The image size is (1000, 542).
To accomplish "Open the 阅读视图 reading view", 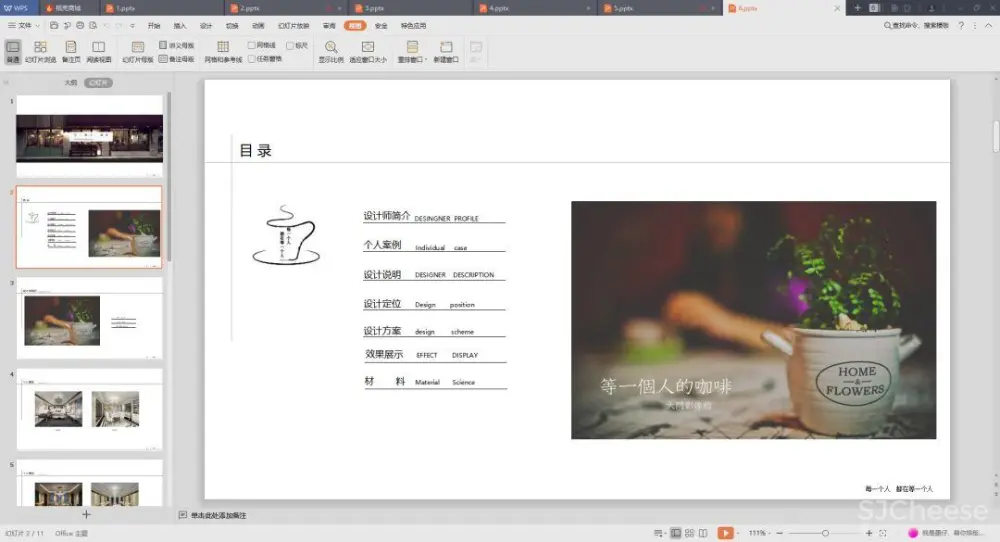I will [98, 52].
